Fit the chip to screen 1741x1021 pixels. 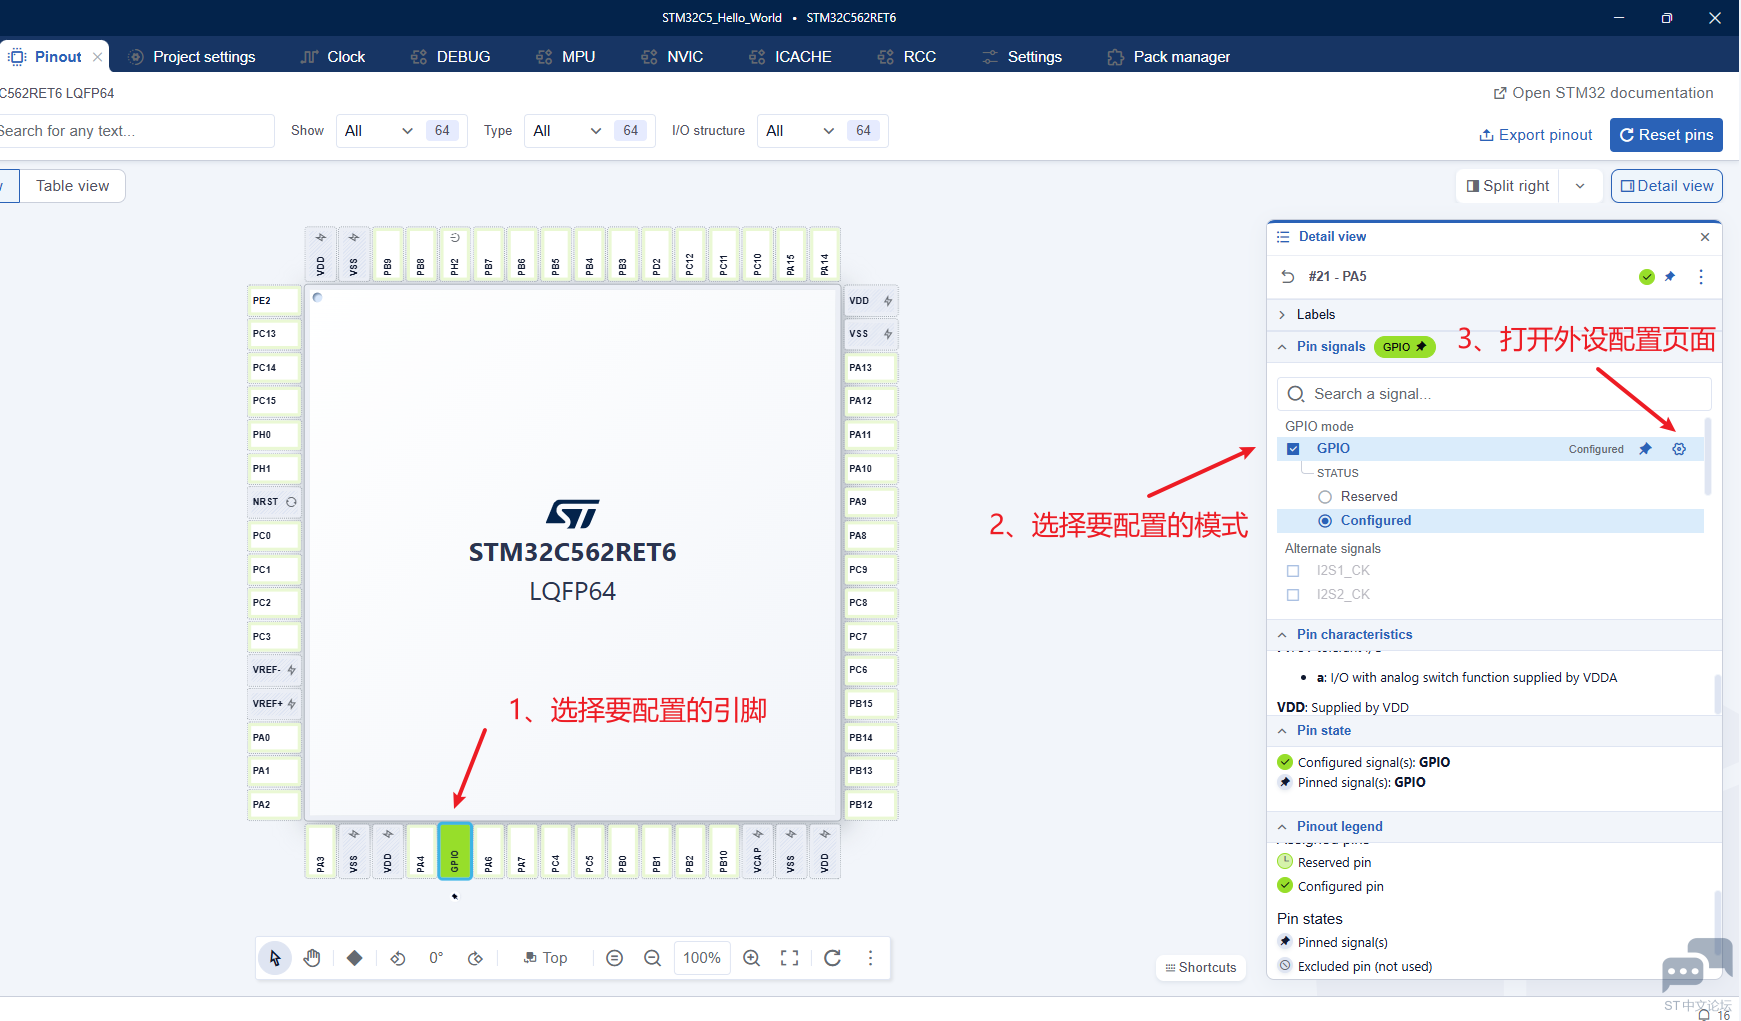790,958
